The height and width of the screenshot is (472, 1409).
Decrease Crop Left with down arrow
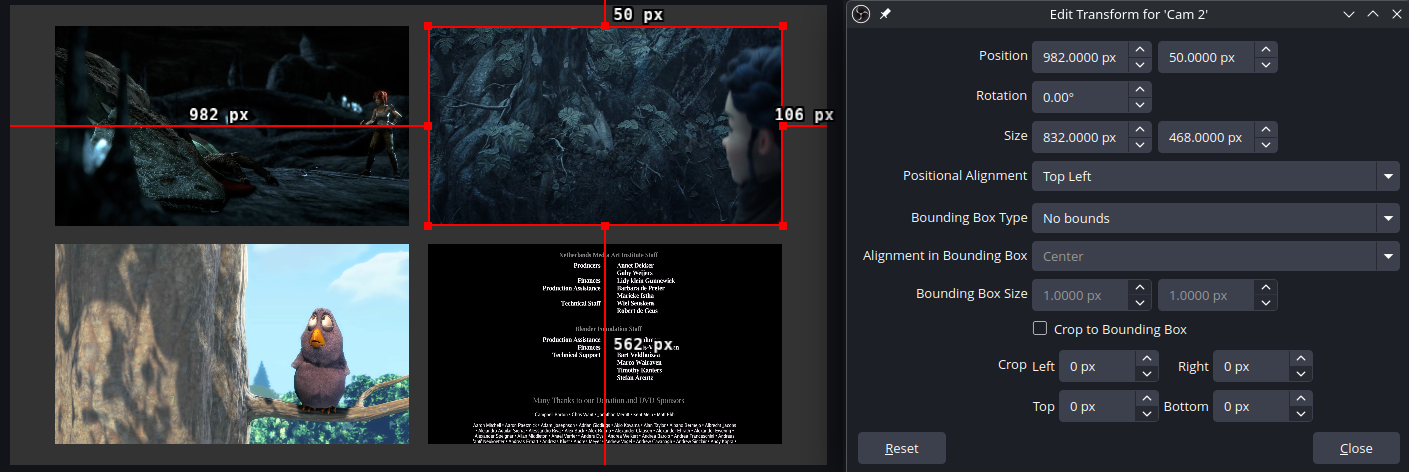(x=1147, y=374)
